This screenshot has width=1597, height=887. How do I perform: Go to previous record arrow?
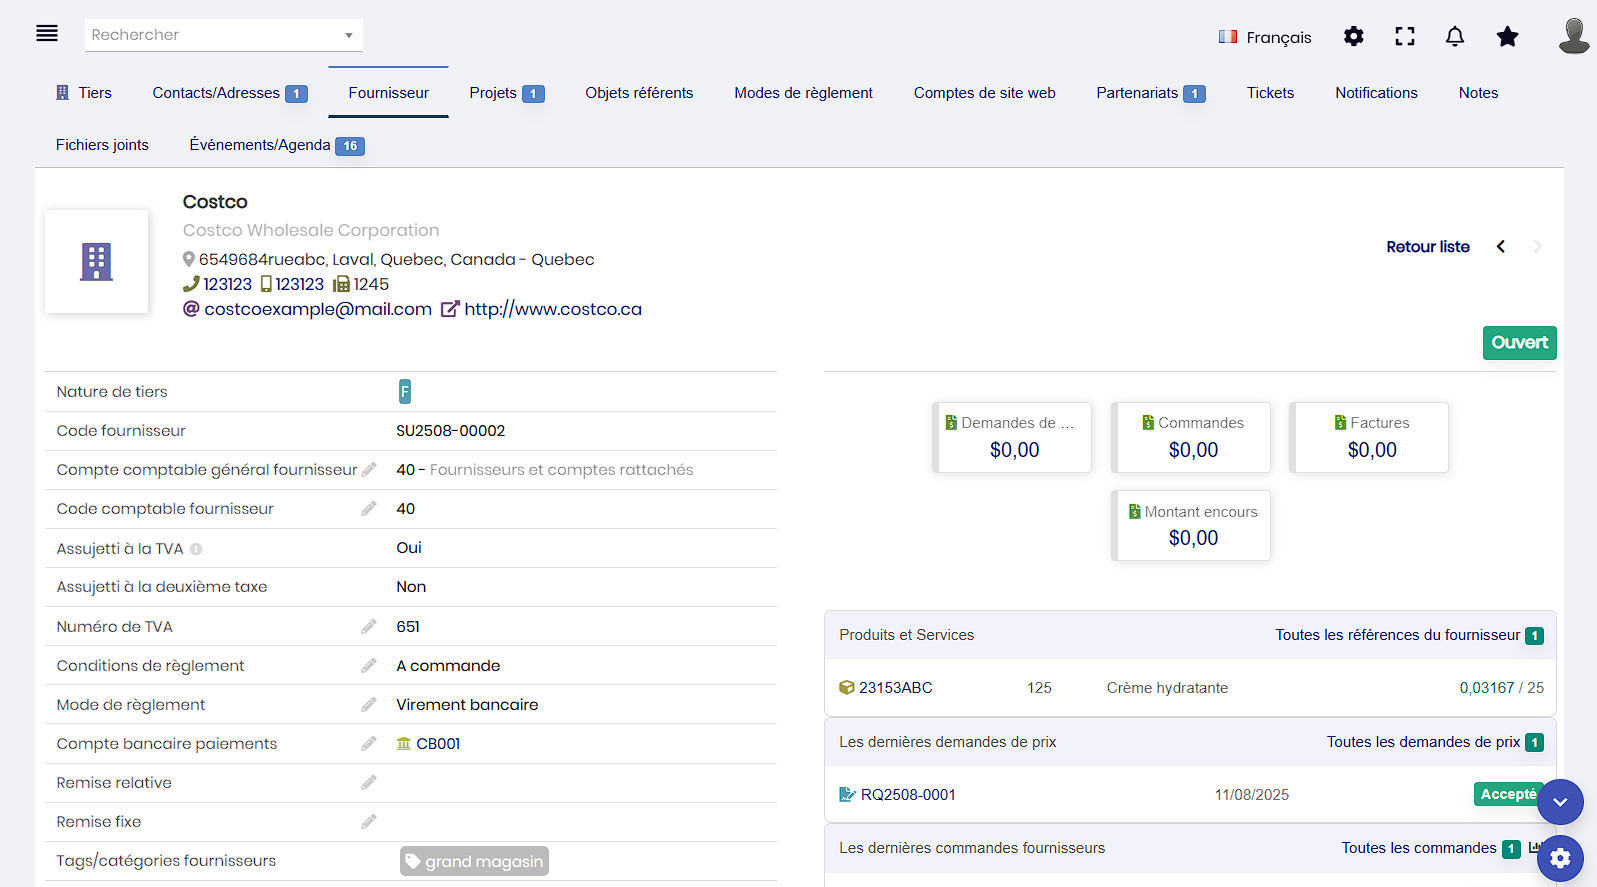coord(1500,247)
